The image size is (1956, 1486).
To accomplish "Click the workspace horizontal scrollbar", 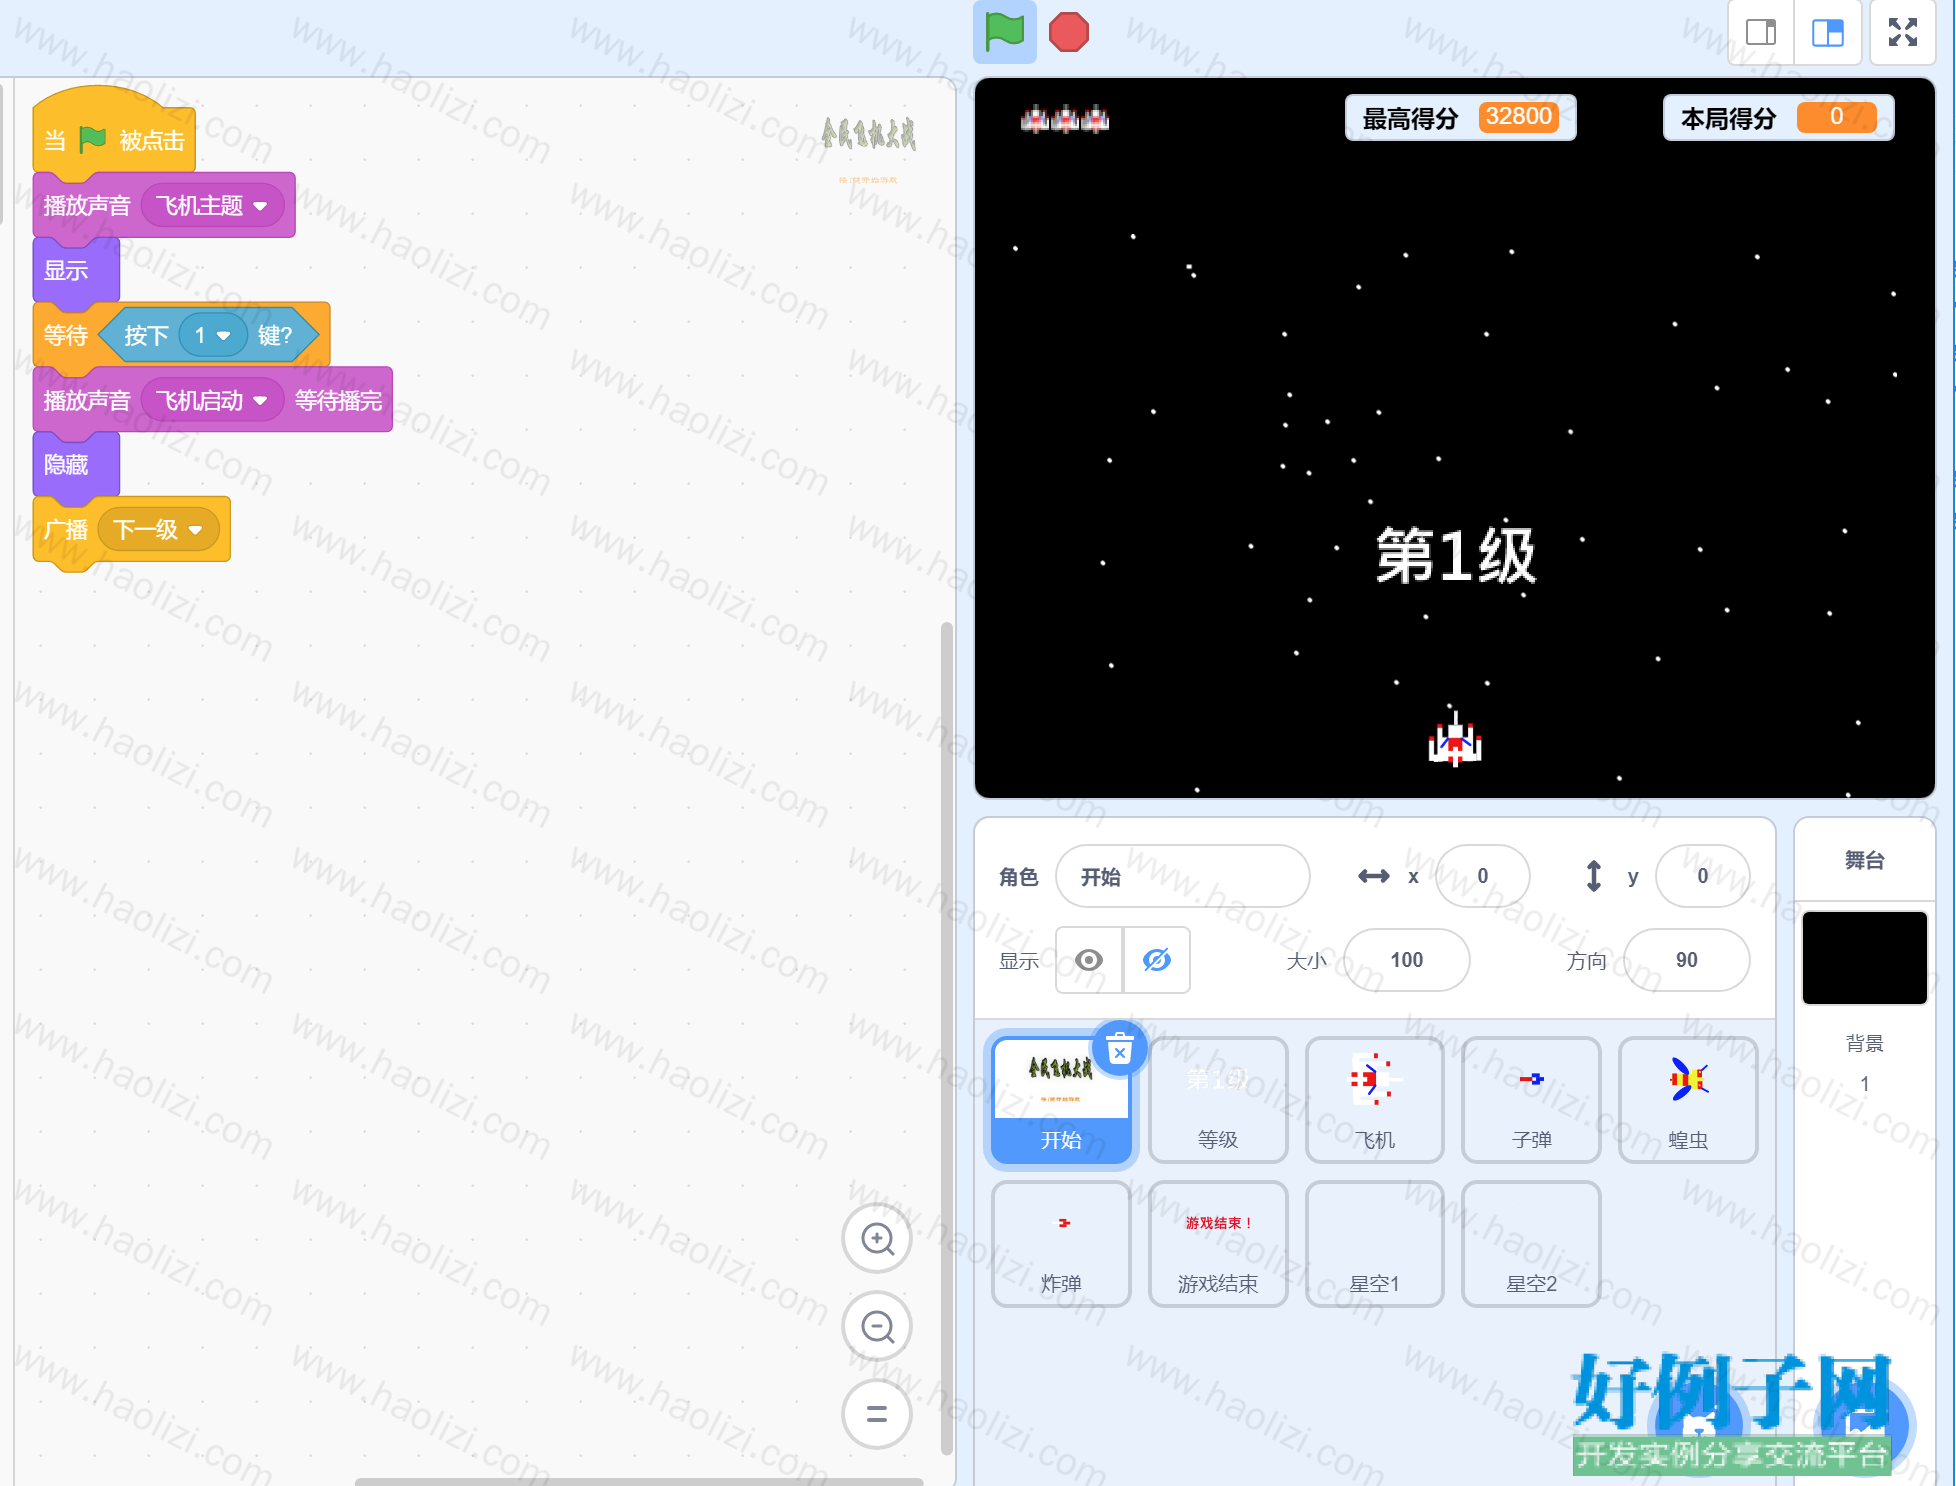I will pyautogui.click(x=639, y=1481).
